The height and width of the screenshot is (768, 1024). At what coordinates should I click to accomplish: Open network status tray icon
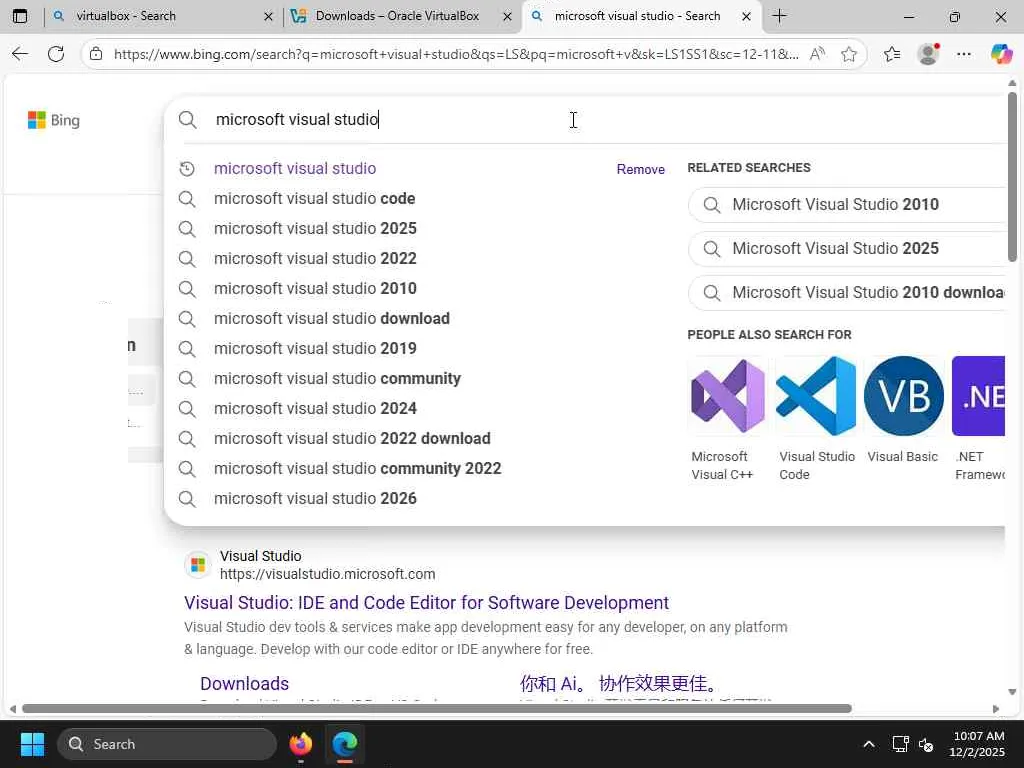pyautogui.click(x=901, y=744)
